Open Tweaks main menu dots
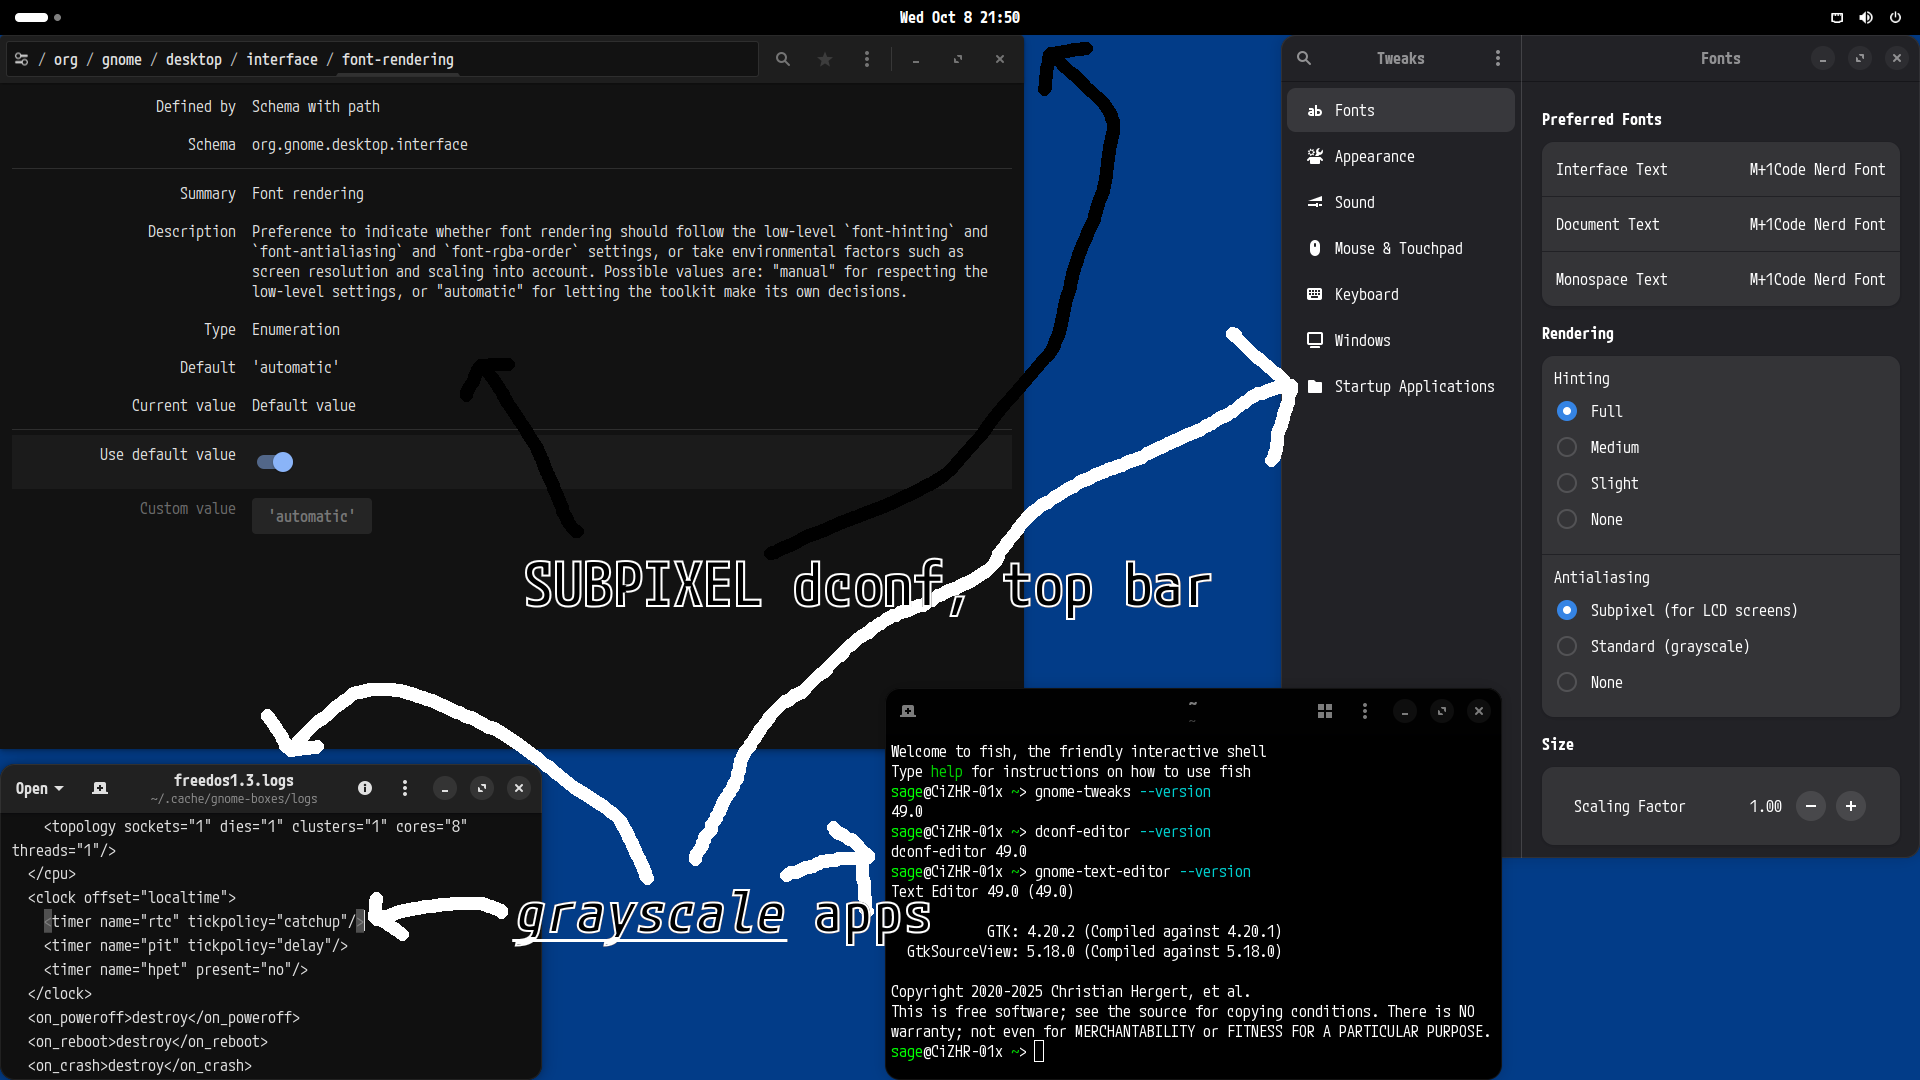 tap(1497, 59)
